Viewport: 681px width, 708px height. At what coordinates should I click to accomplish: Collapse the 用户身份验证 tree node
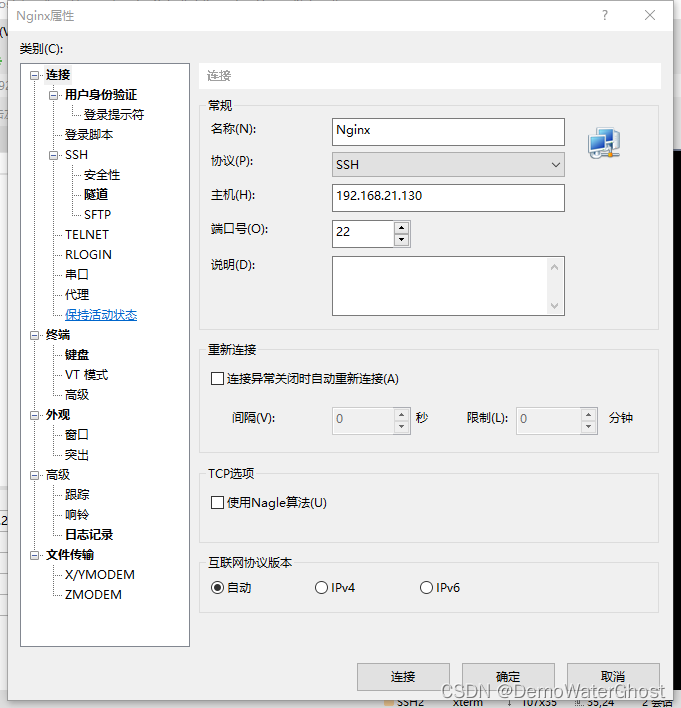click(x=53, y=95)
